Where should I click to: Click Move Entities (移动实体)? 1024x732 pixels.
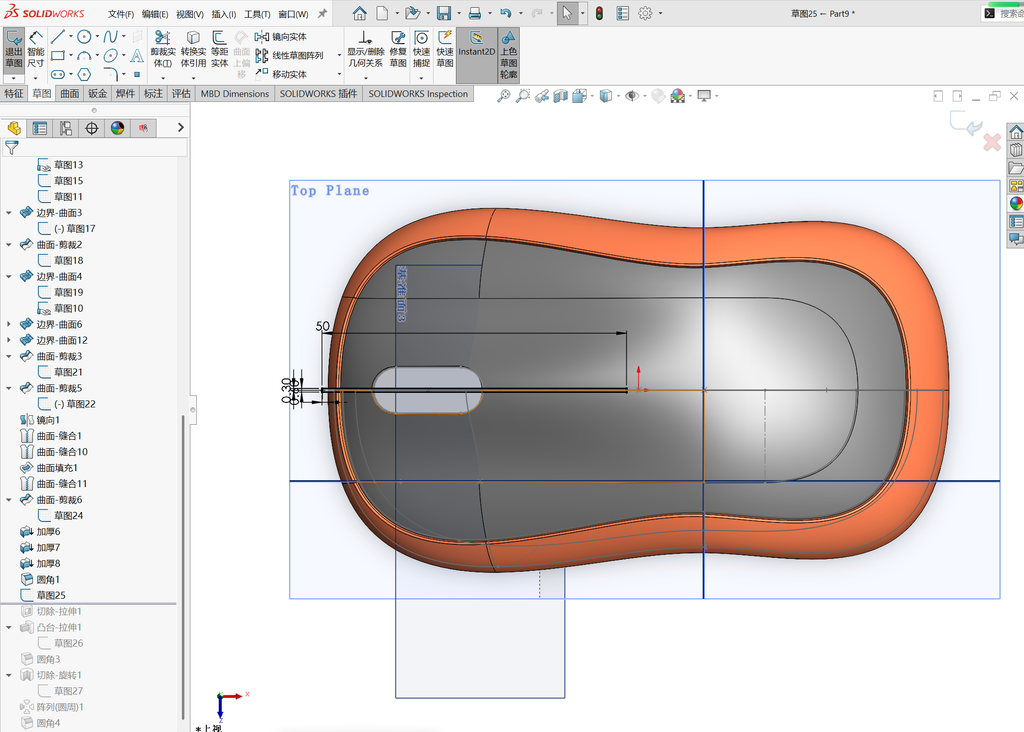281,74
